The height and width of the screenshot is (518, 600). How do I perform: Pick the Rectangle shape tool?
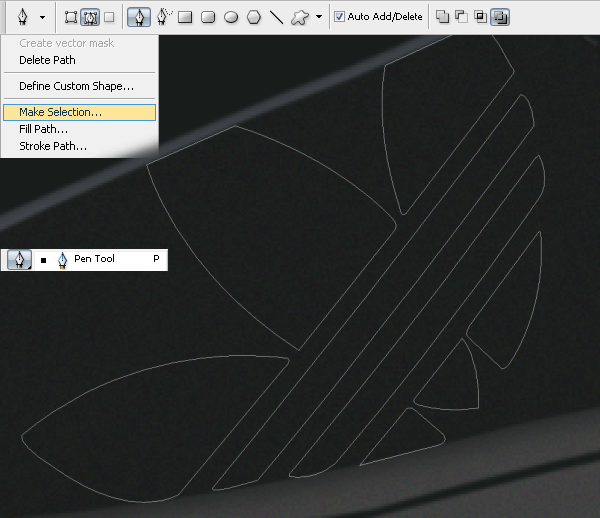pos(185,17)
